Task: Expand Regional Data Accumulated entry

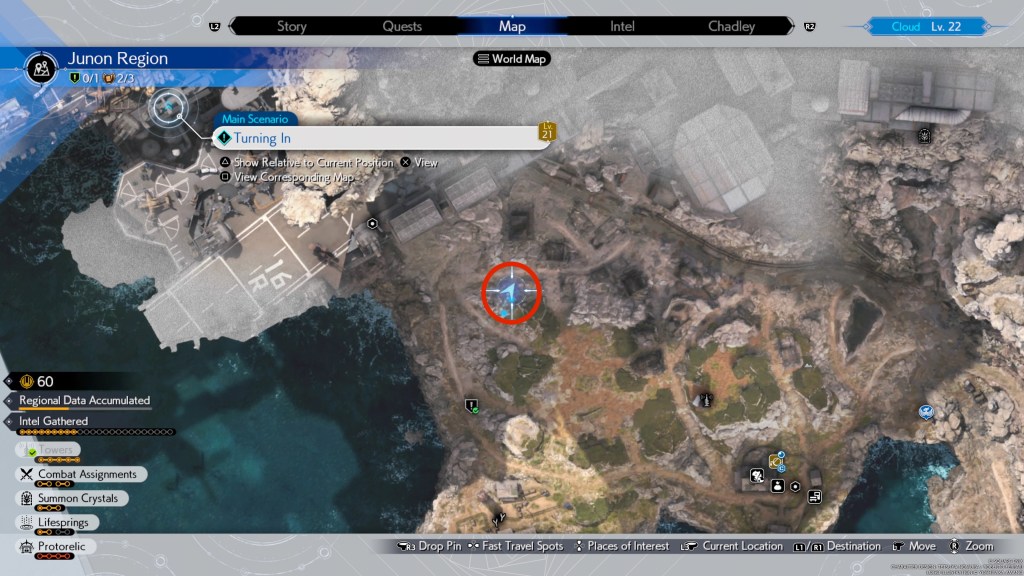Action: point(84,401)
